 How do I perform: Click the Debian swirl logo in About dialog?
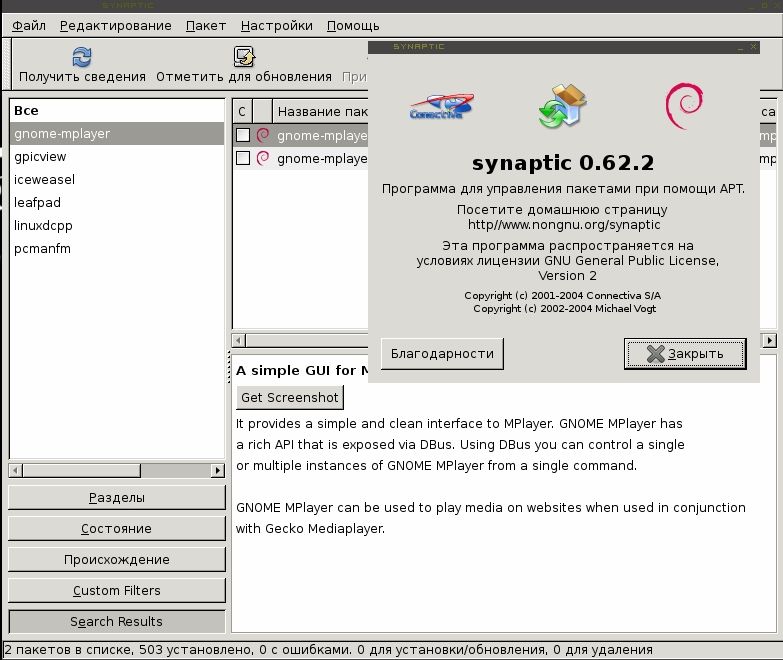(684, 105)
